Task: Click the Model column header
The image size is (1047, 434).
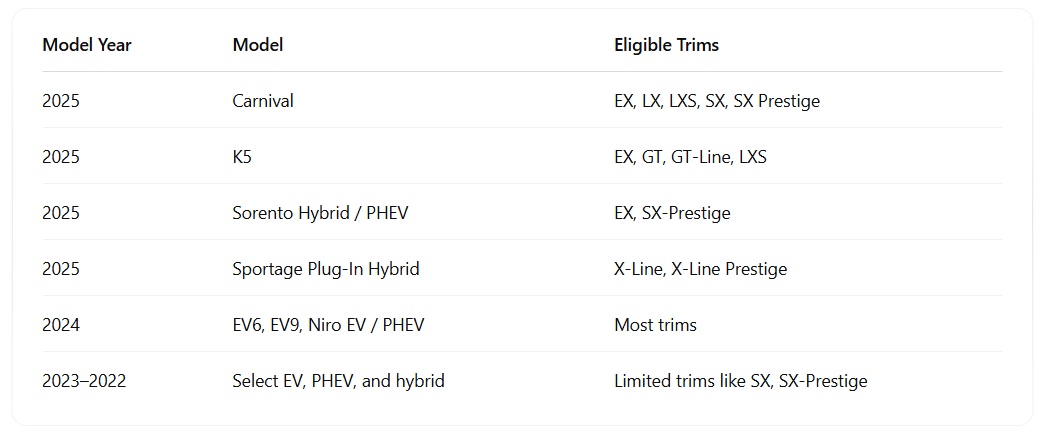Action: pyautogui.click(x=258, y=45)
